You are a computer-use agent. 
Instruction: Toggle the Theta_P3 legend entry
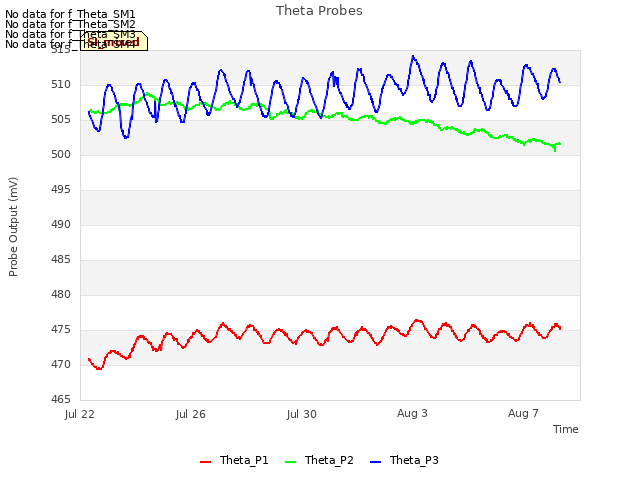tap(404, 460)
